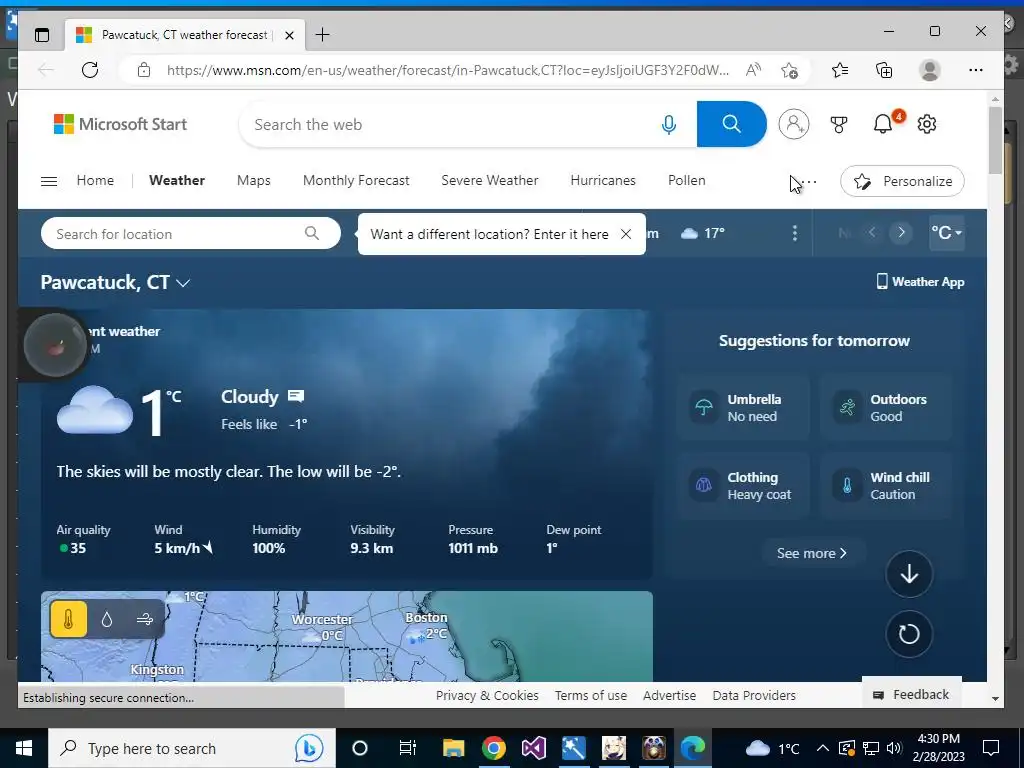Toggle Read aloud in address bar

click(753, 70)
